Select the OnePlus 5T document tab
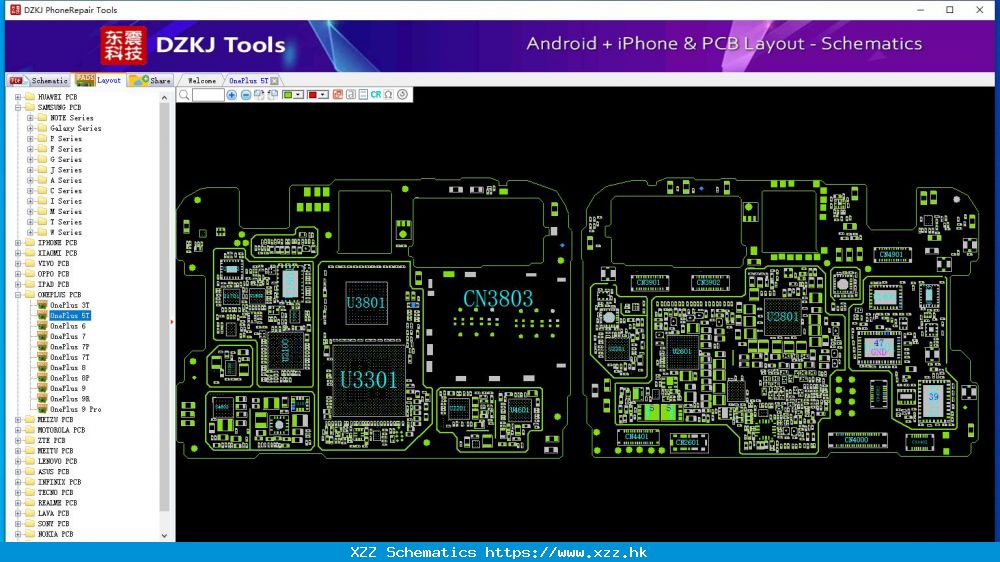The width and height of the screenshot is (1000, 562). 249,81
